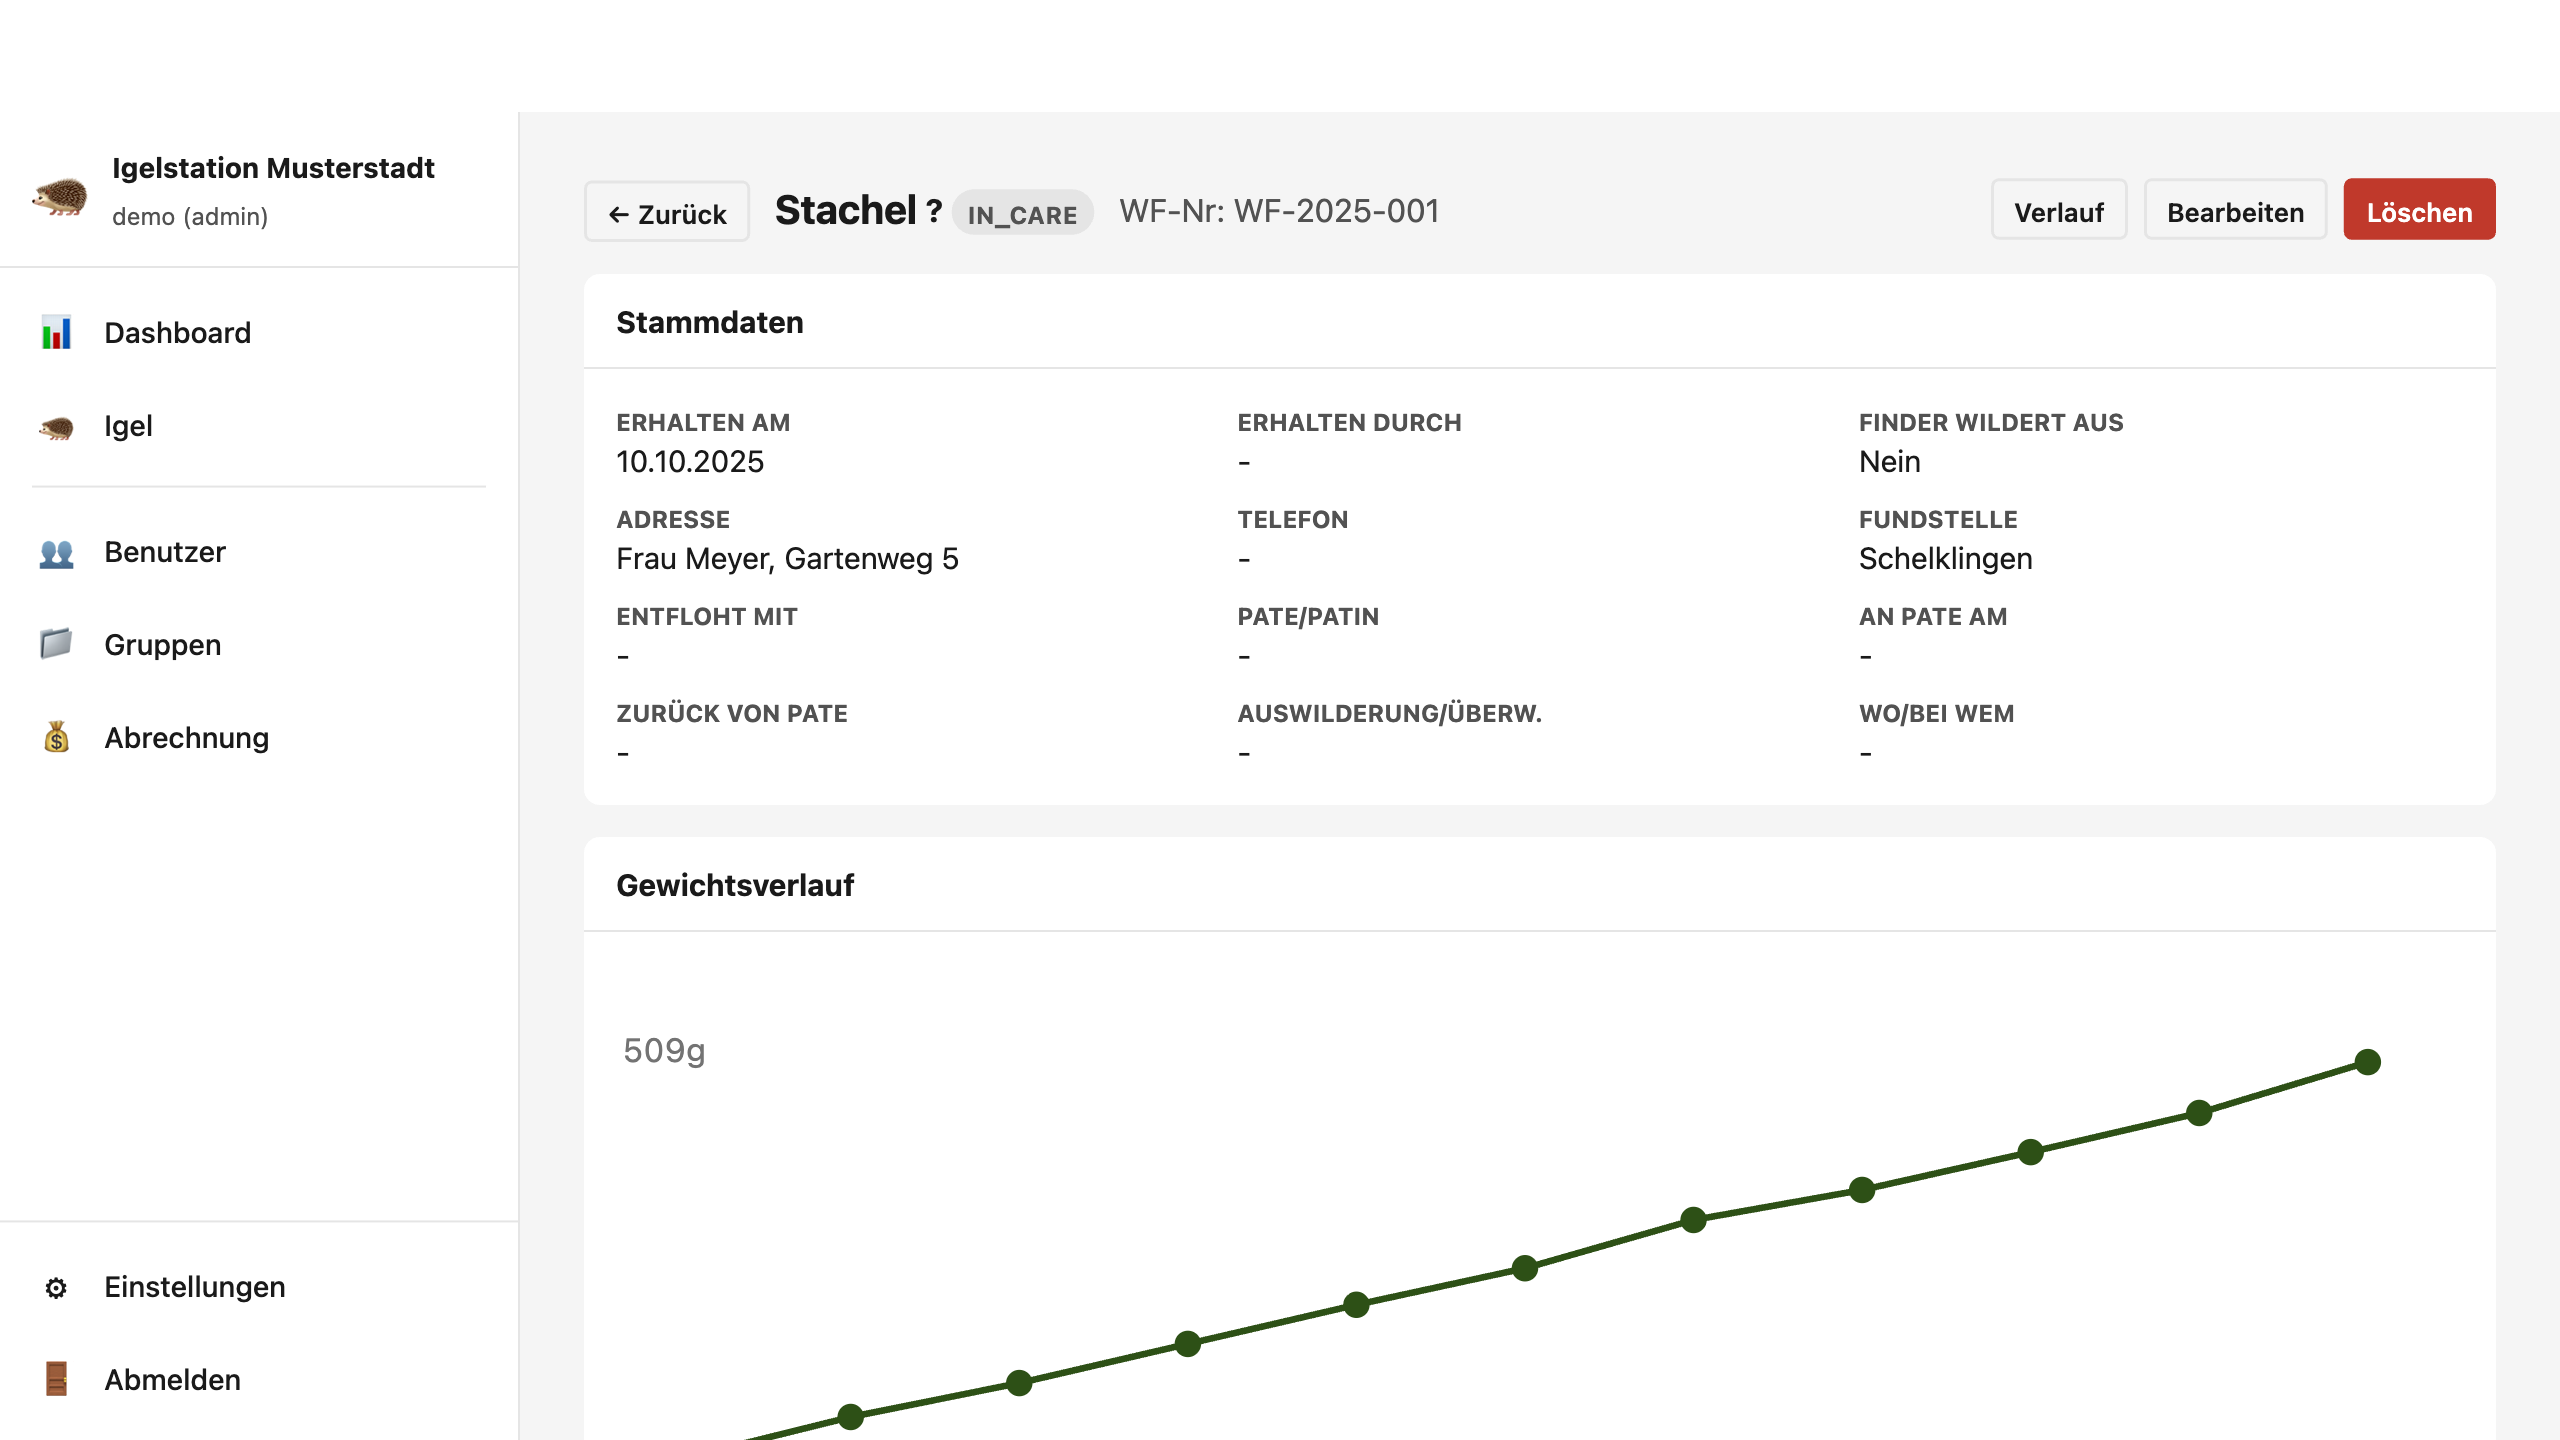Image resolution: width=2560 pixels, height=1440 pixels.
Task: Go to the Benutzer menu item
Action: (x=165, y=553)
